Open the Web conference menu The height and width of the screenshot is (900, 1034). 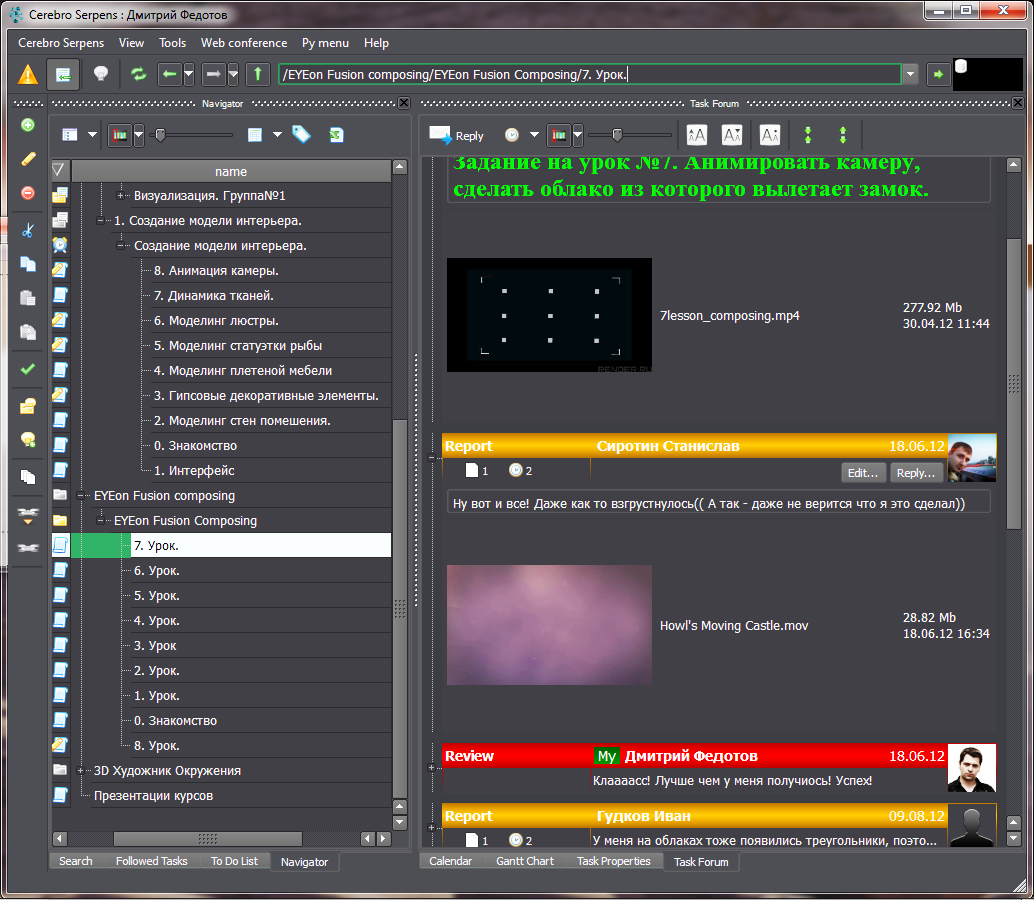(244, 43)
